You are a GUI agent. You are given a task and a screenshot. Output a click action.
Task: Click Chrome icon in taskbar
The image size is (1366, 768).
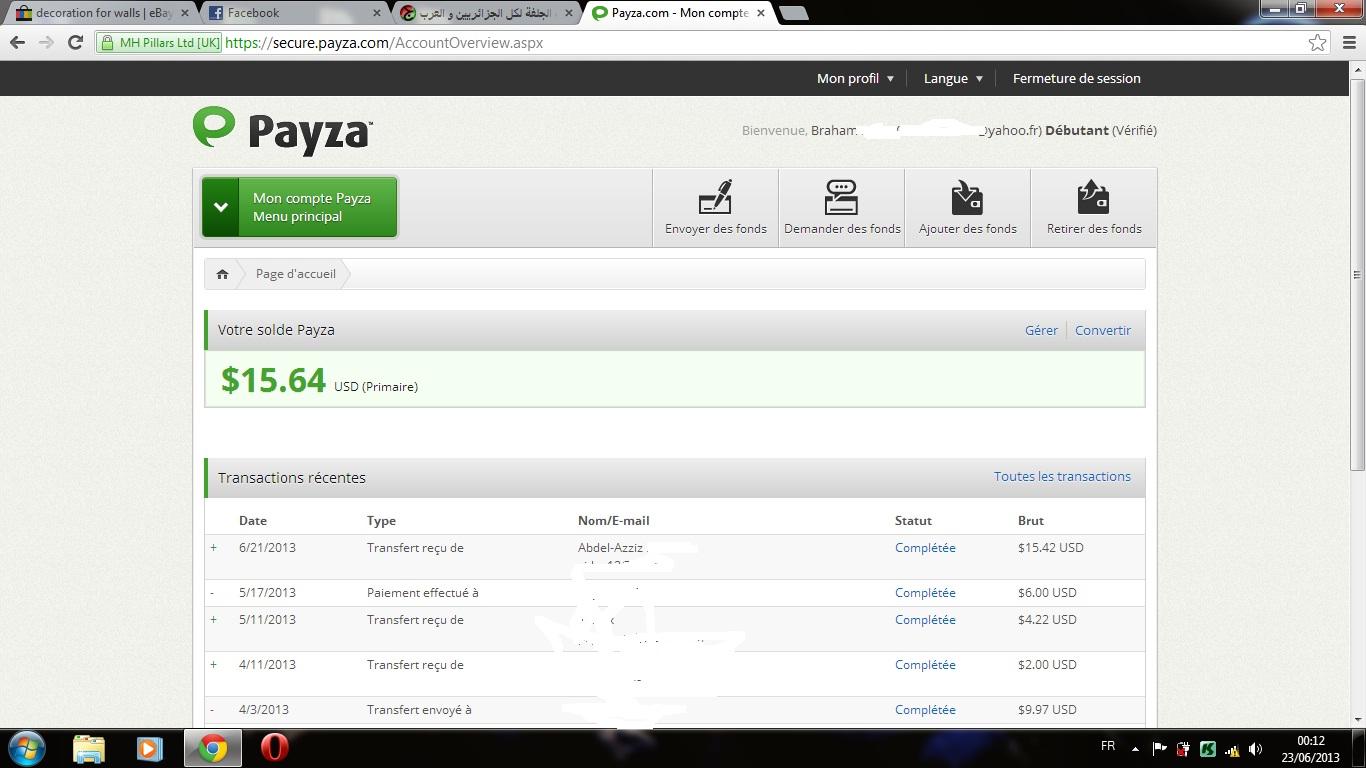click(x=212, y=748)
